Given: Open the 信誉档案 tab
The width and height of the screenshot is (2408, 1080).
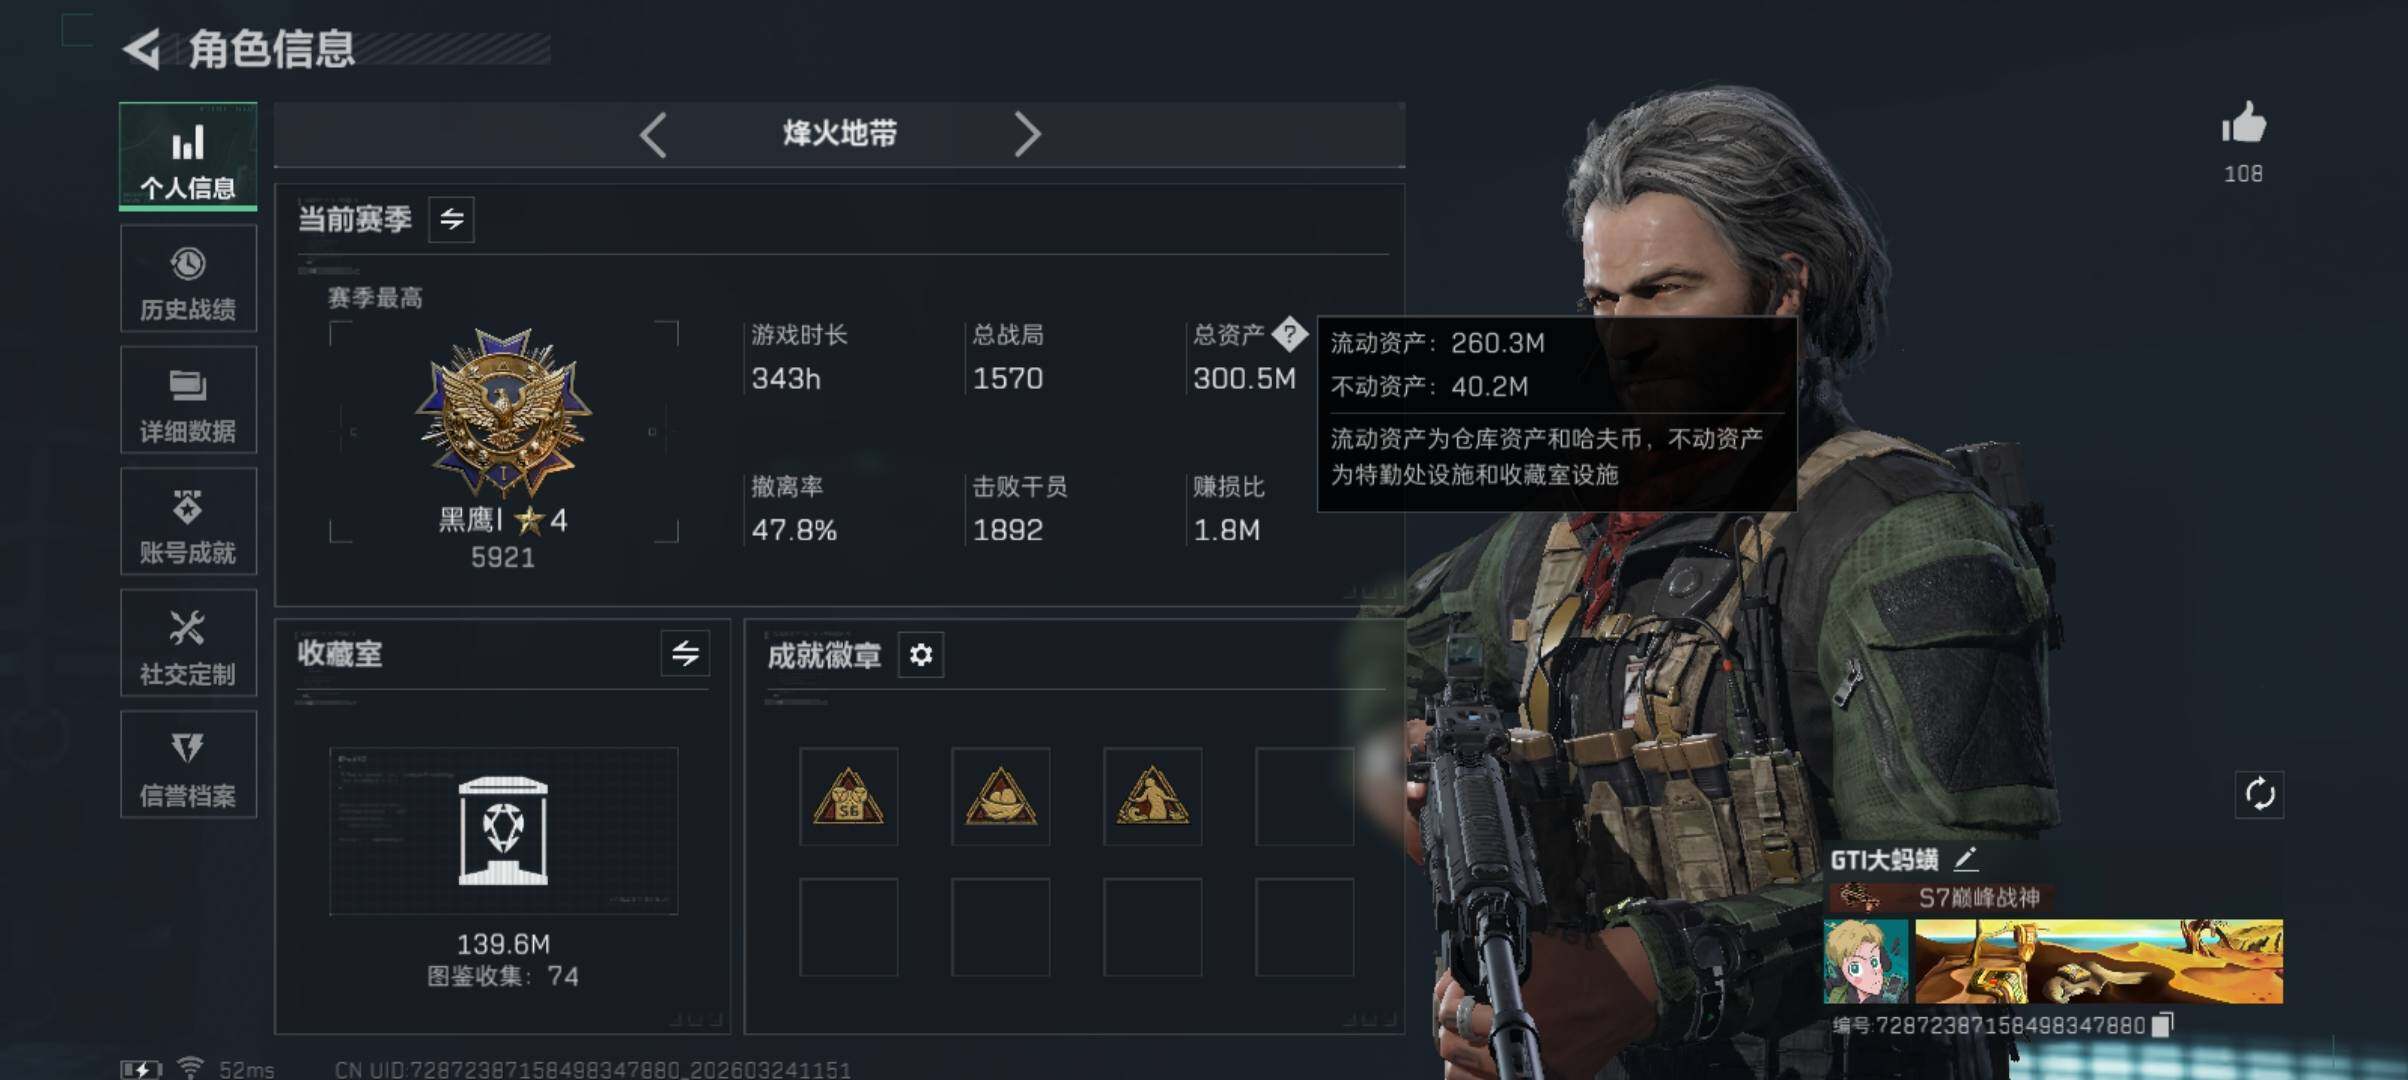Looking at the screenshot, I should point(188,765).
